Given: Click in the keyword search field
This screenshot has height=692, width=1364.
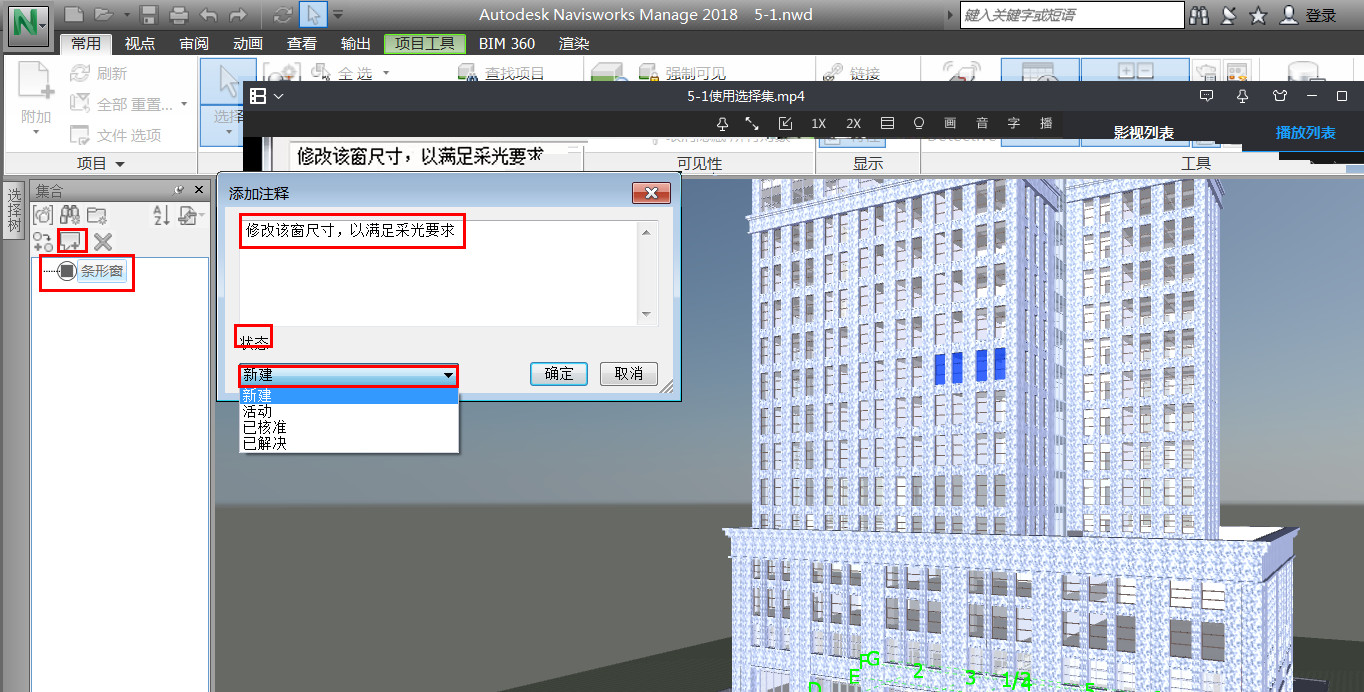Looking at the screenshot, I should click(1071, 15).
